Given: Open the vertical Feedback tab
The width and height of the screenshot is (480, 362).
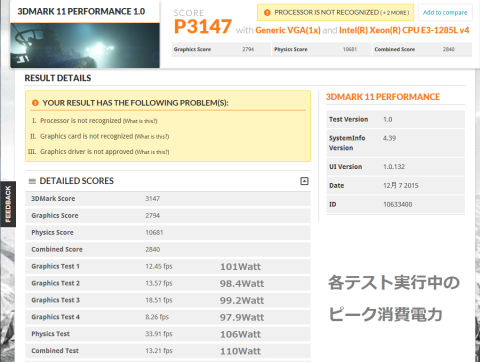Looking at the screenshot, I should point(8,204).
